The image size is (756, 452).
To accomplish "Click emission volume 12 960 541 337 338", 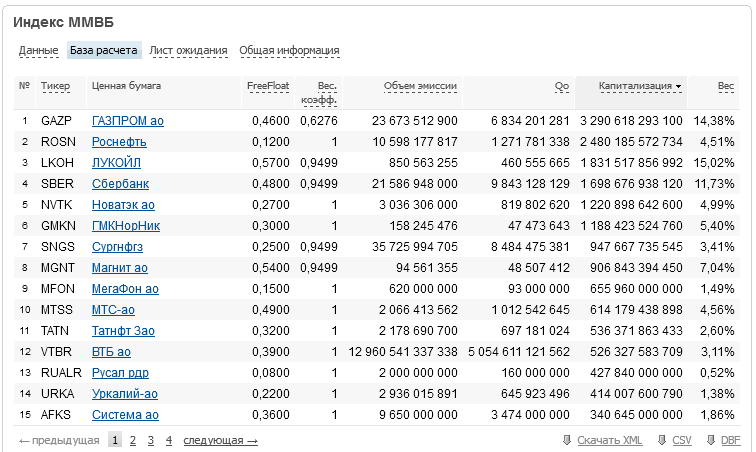I will click(403, 352).
